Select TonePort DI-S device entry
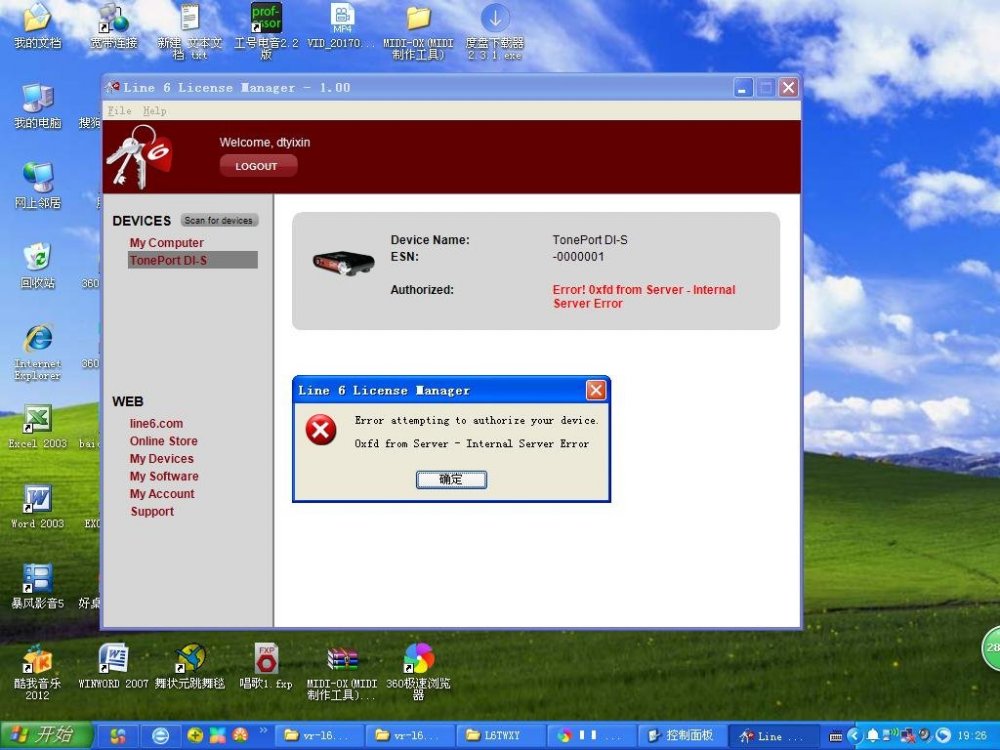The image size is (1000, 750). [168, 260]
